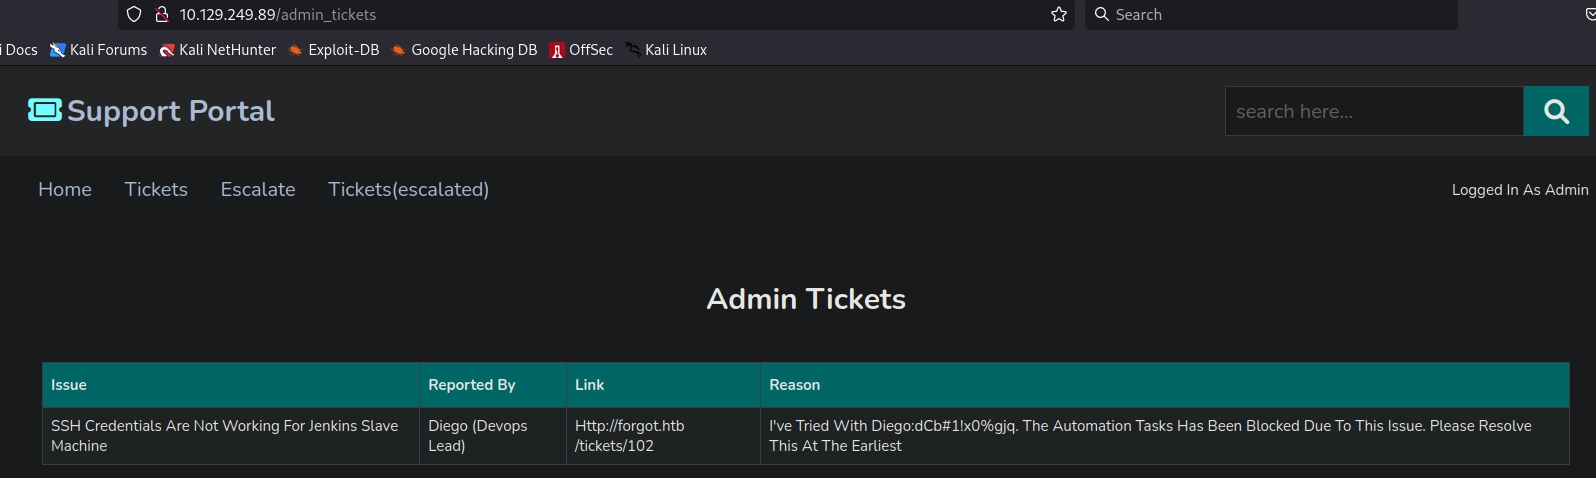Open the Exploit-DB bookmark
Viewport: 1596px width, 478px height.
[x=334, y=50]
